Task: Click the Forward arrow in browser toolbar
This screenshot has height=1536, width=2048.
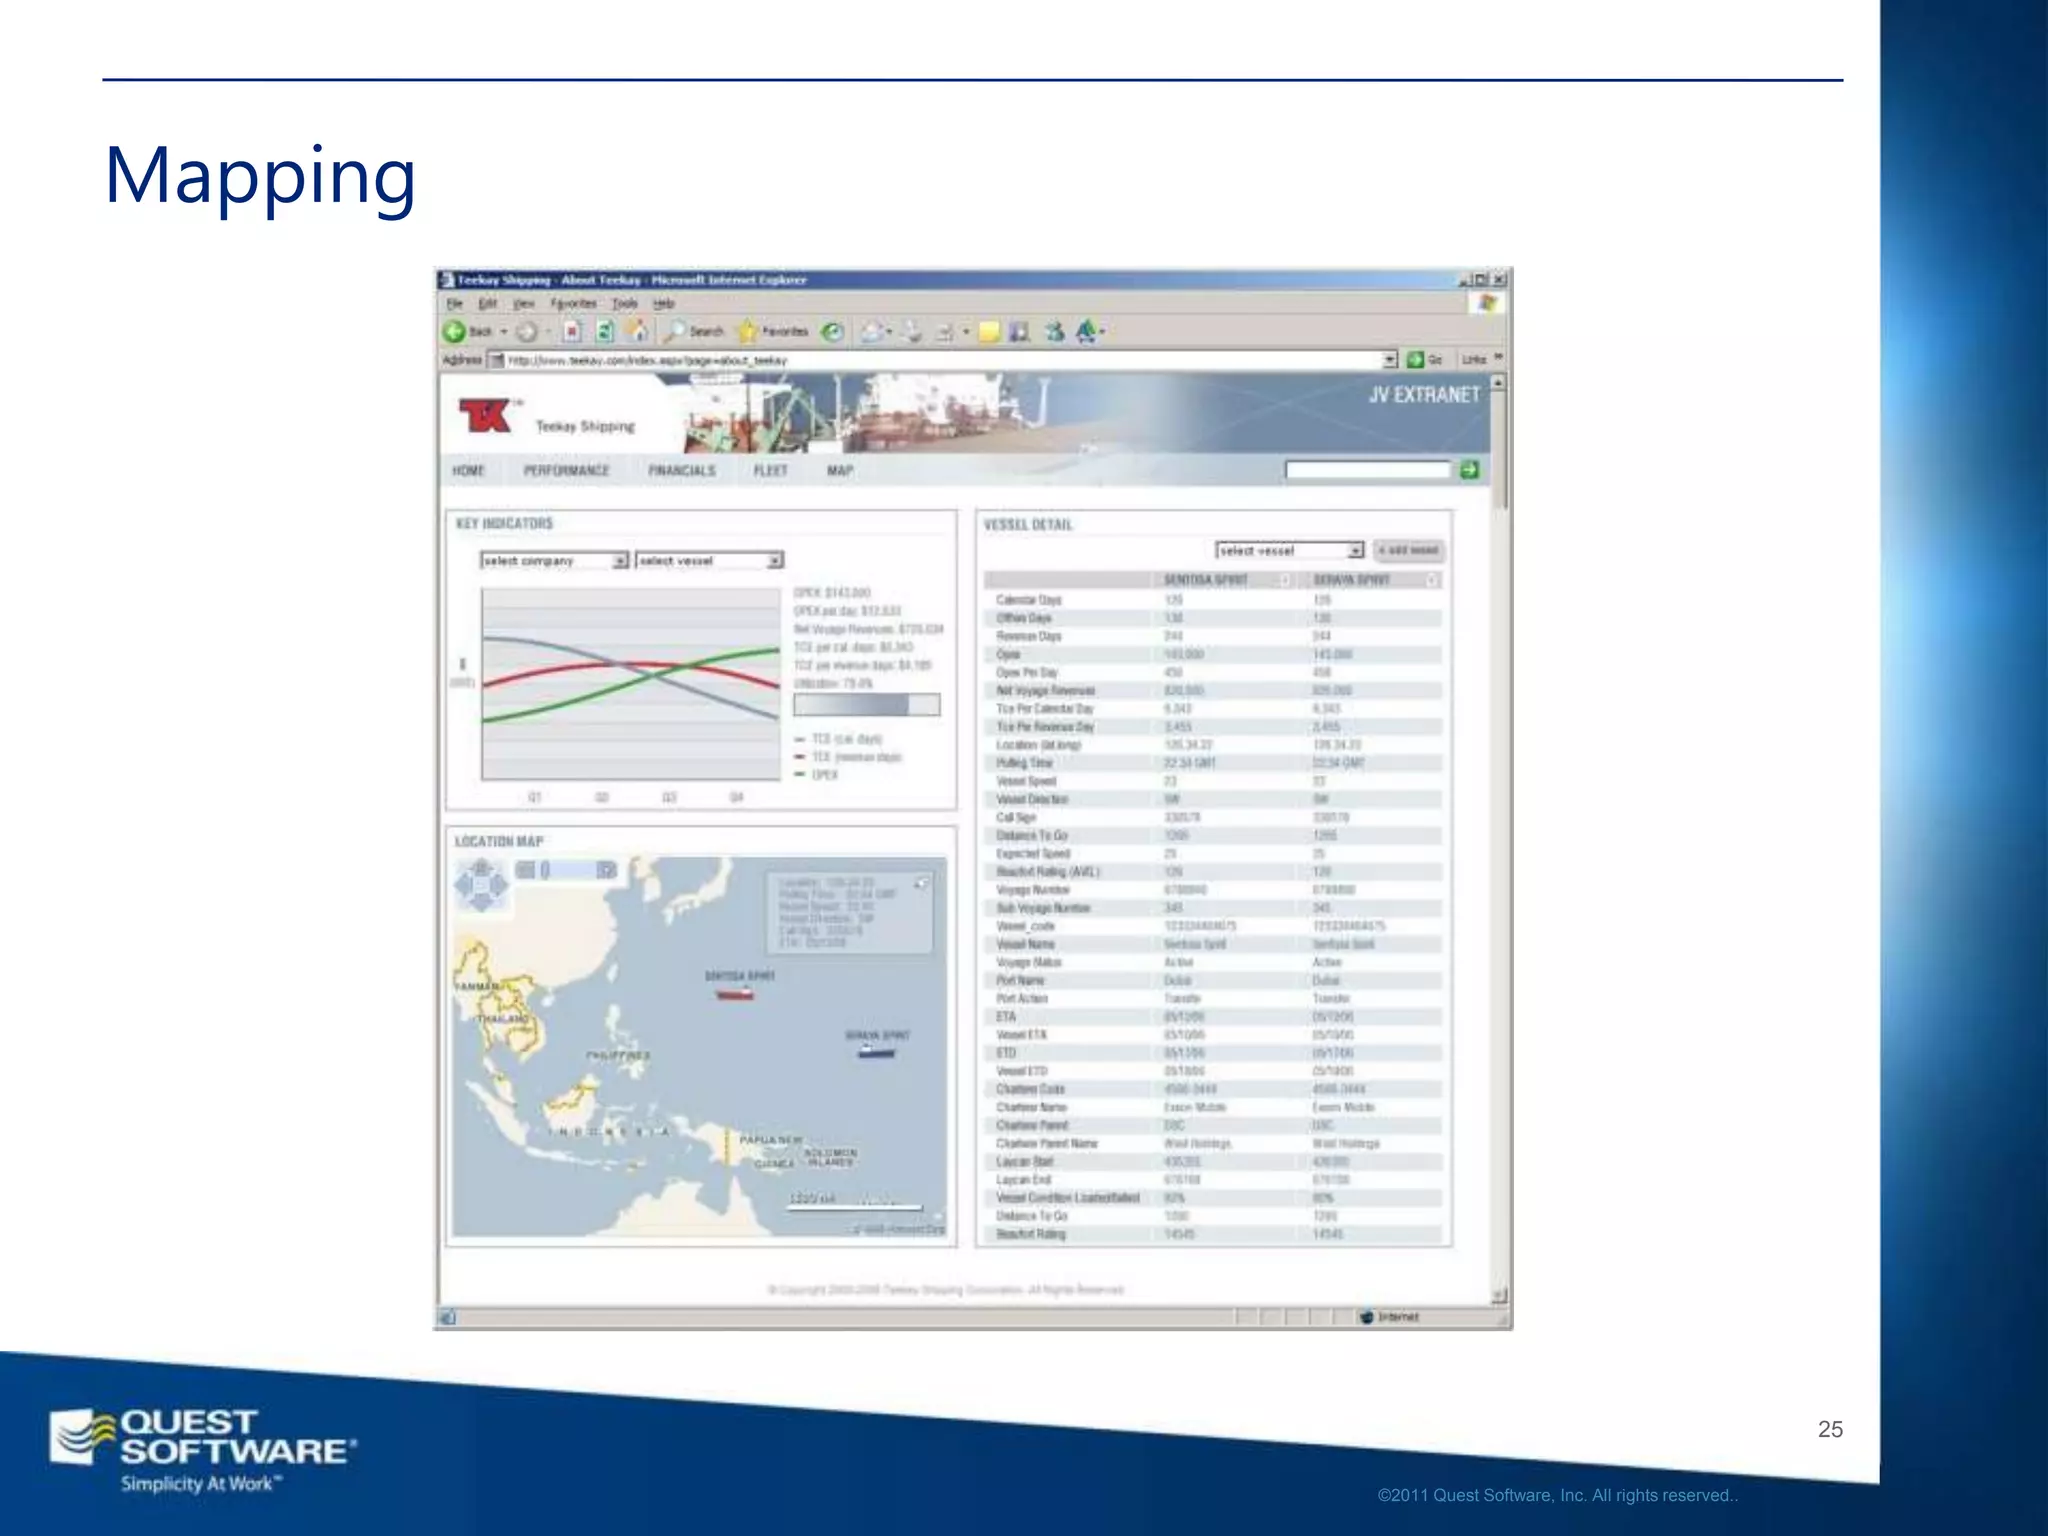Action: 527,332
